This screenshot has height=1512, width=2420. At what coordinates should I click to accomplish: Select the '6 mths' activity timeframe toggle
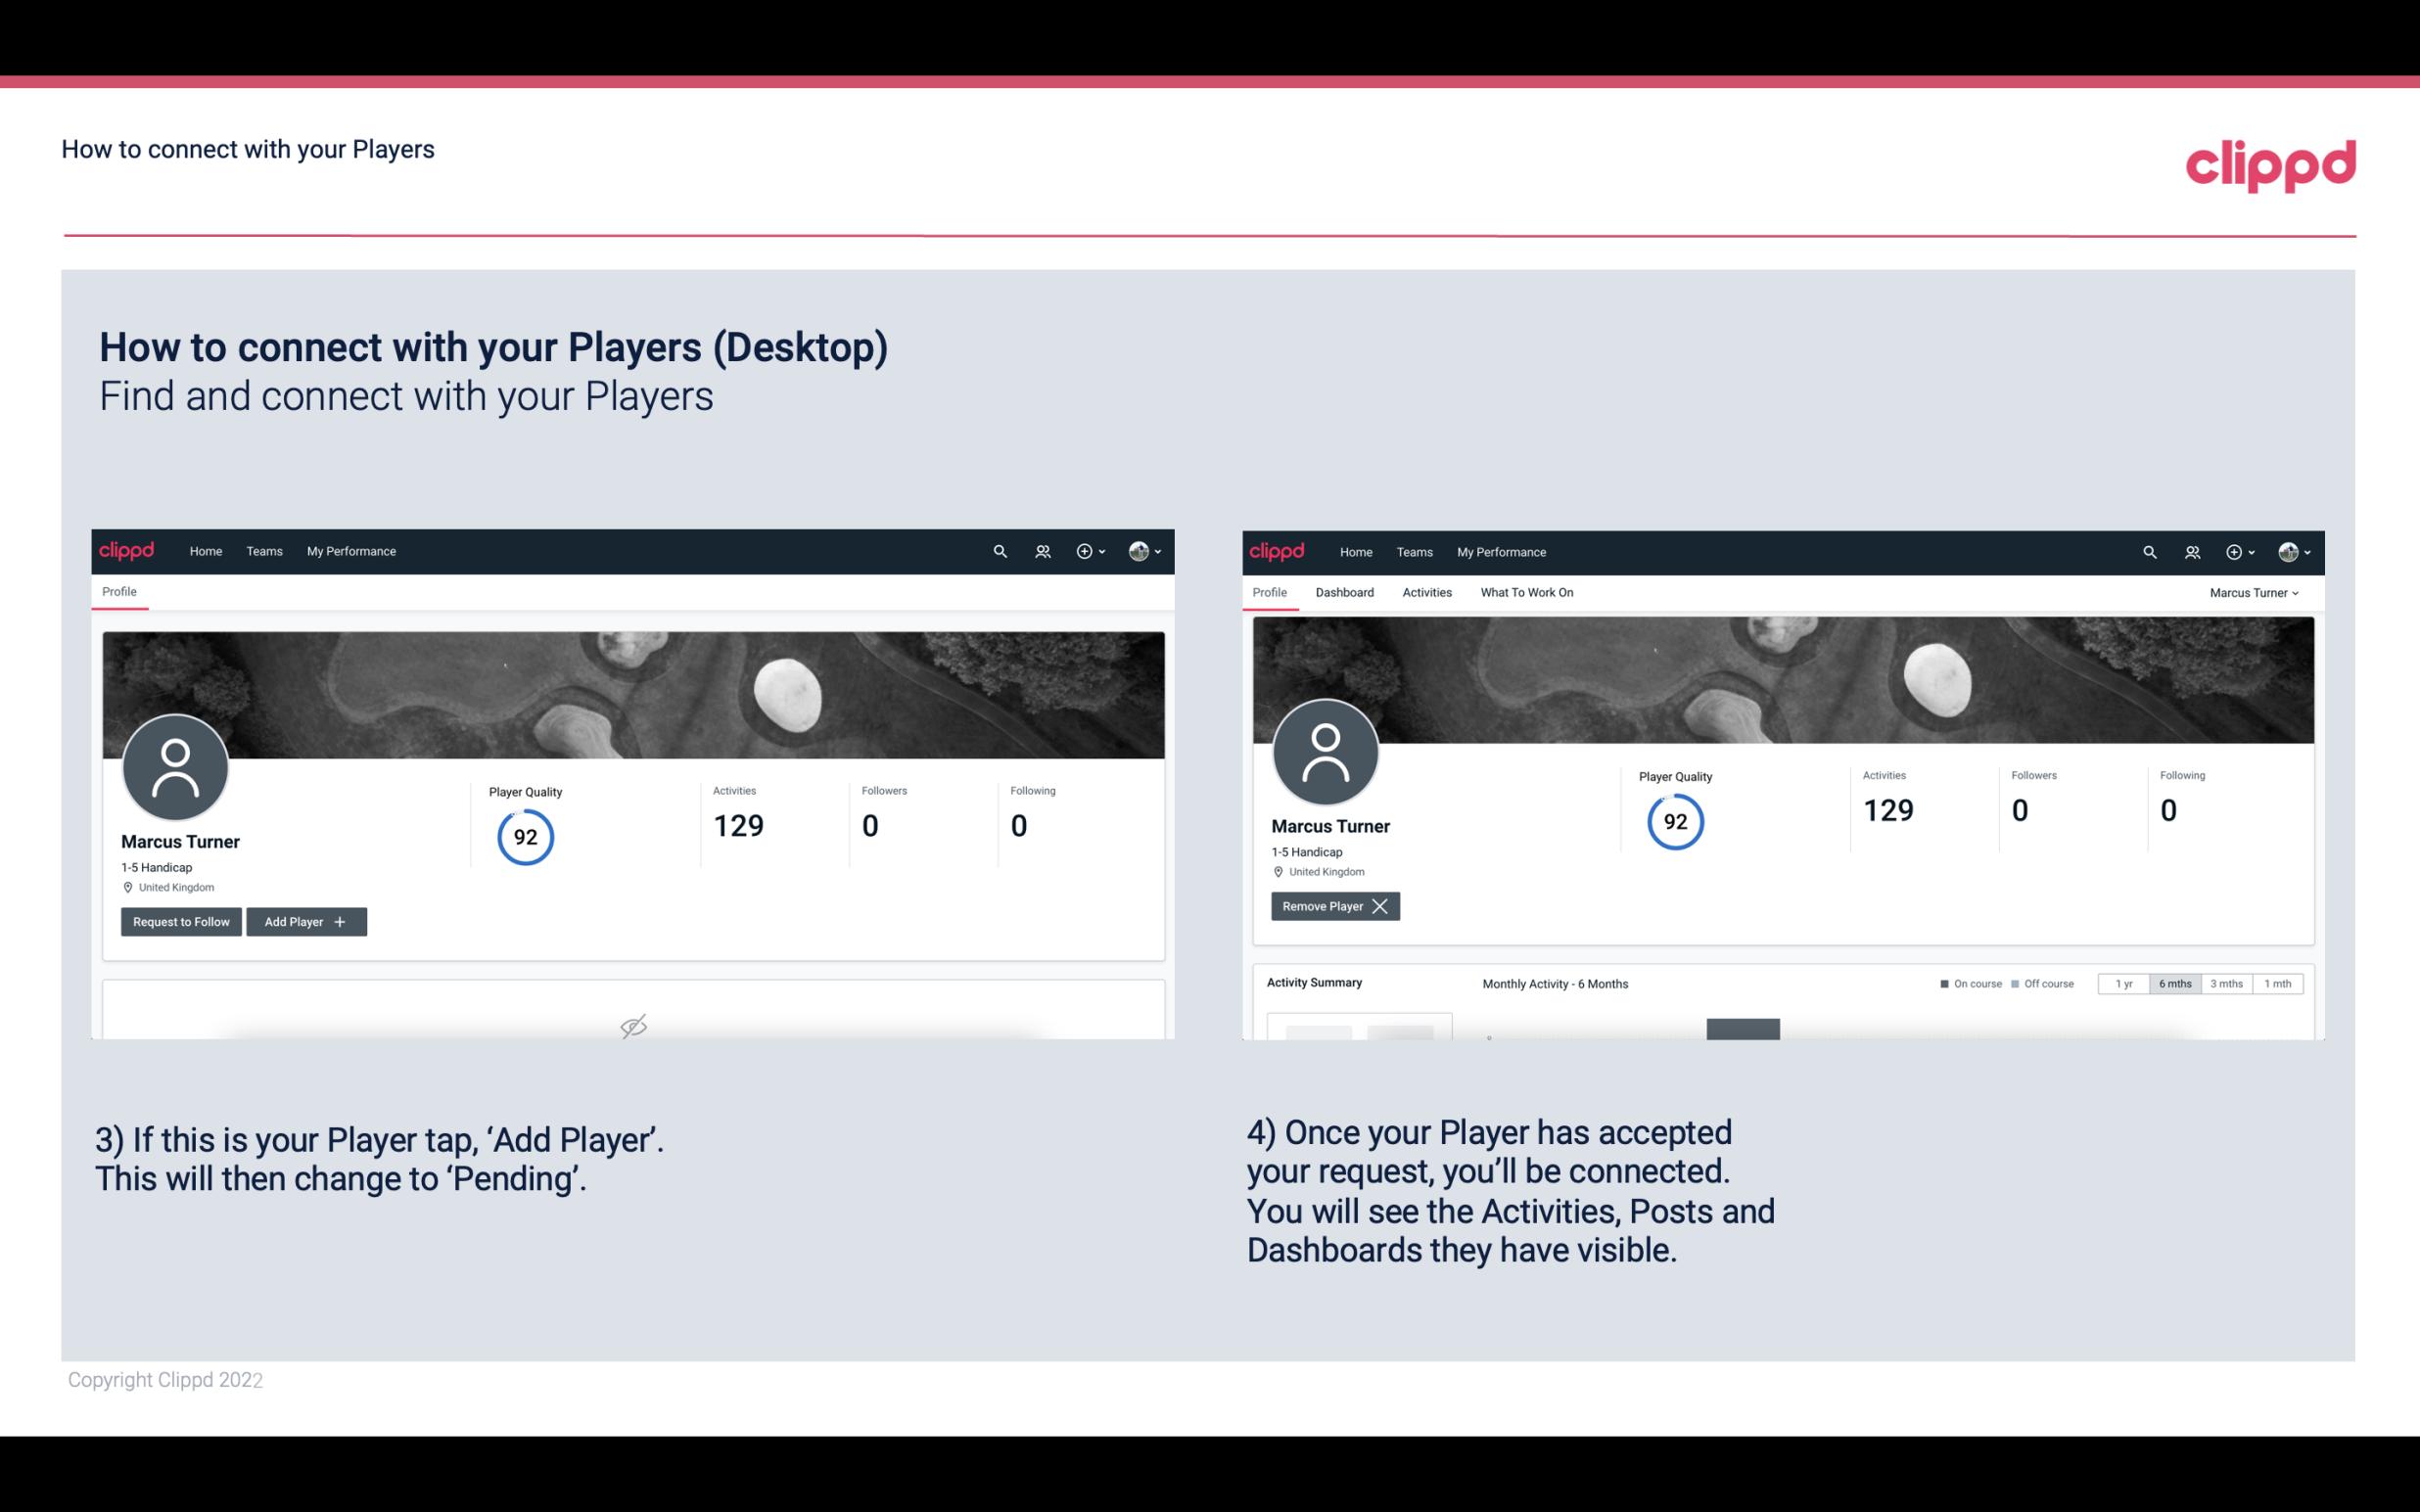pos(2174,983)
